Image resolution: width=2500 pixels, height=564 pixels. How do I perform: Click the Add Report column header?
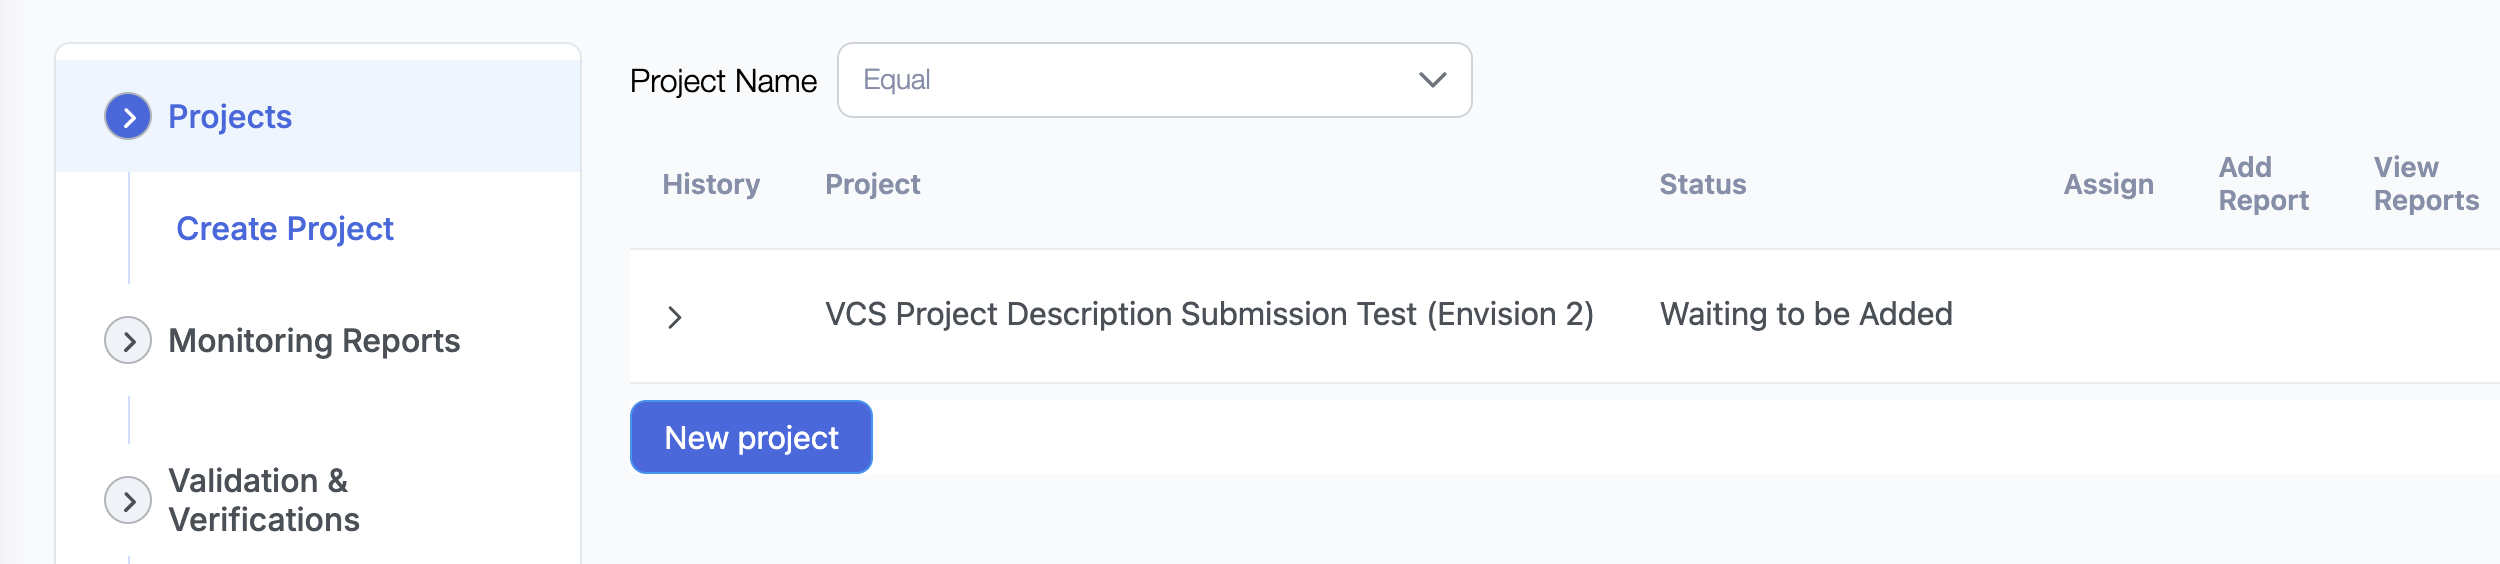coord(2263,184)
